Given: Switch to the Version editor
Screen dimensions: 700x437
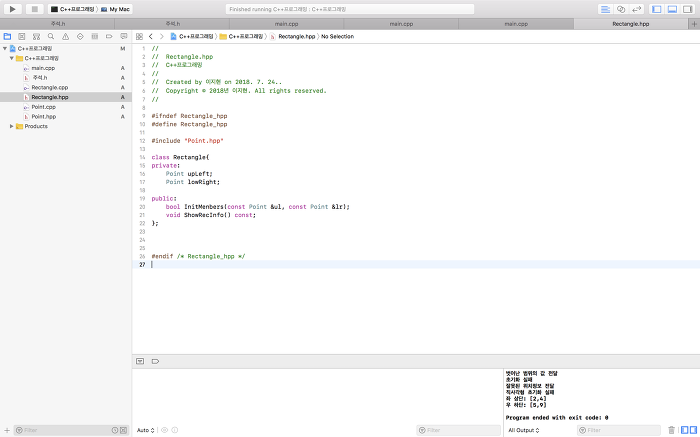Looking at the screenshot, I should 637,9.
